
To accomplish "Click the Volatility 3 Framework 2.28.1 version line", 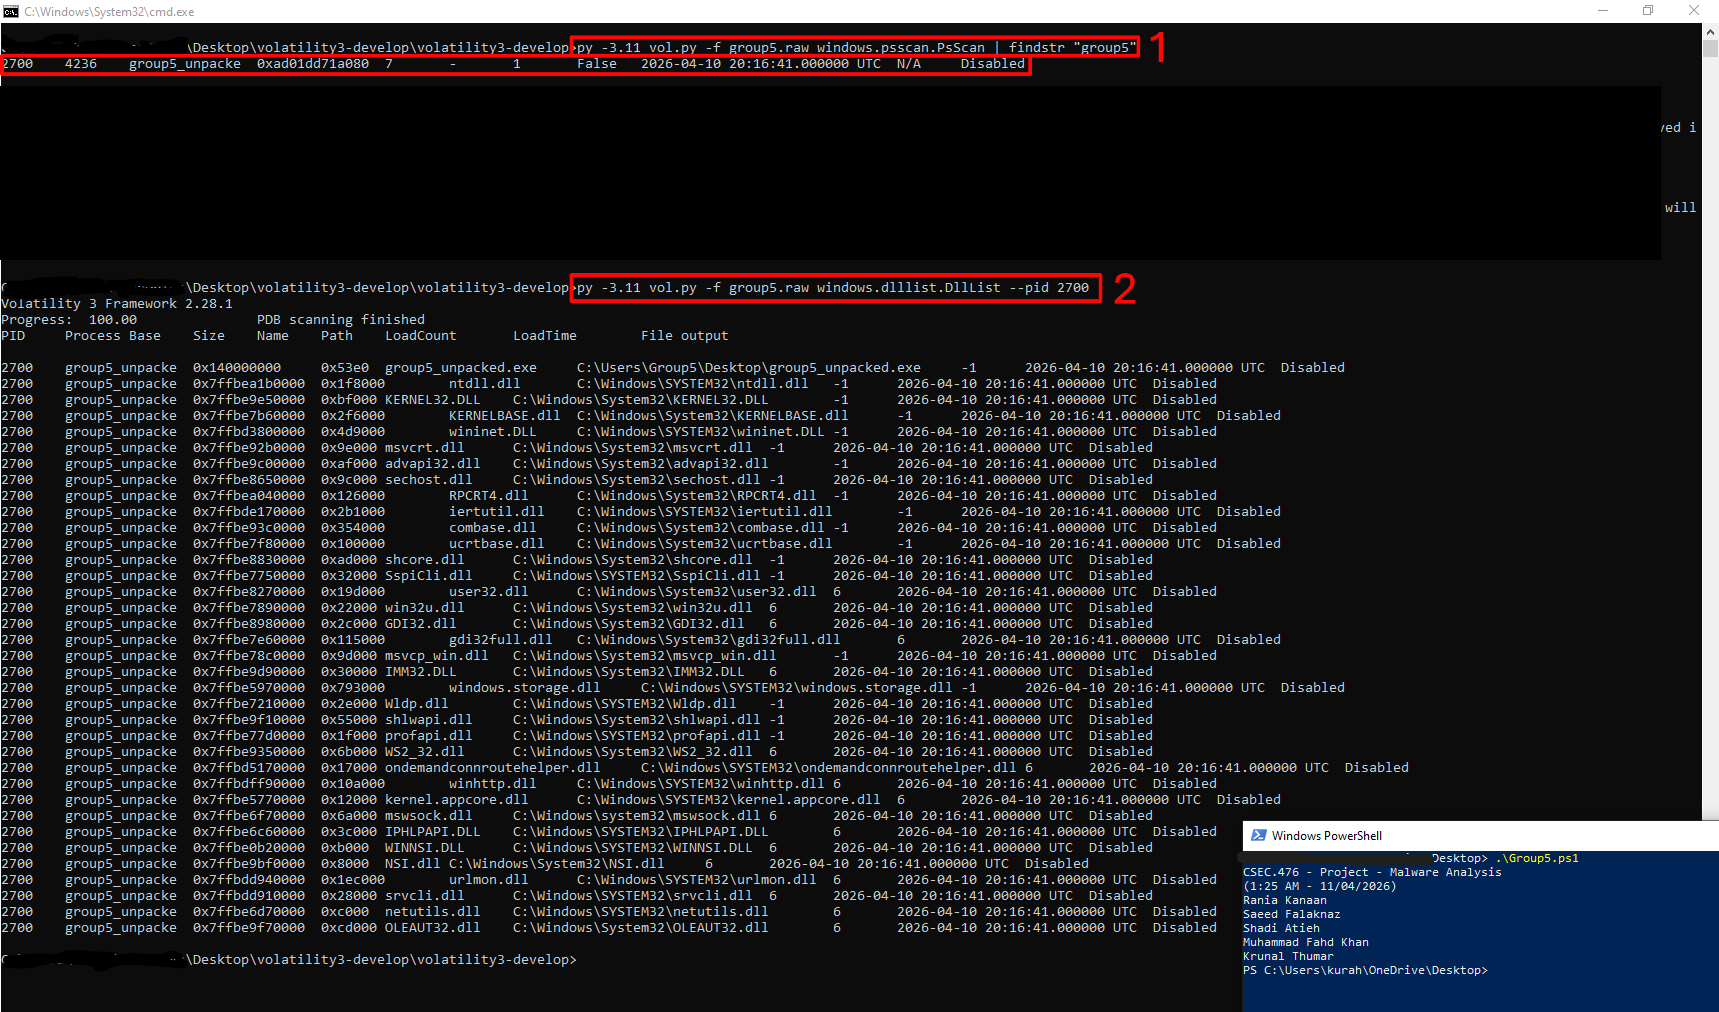I will [117, 303].
